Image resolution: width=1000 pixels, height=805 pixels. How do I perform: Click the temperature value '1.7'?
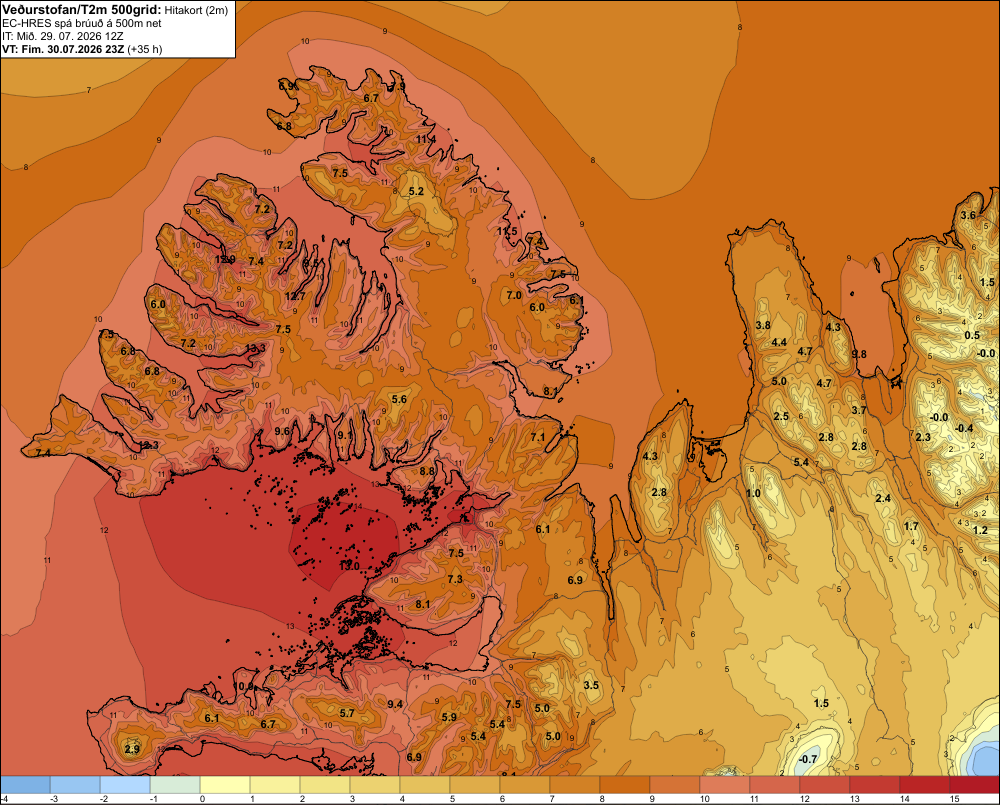(911, 526)
